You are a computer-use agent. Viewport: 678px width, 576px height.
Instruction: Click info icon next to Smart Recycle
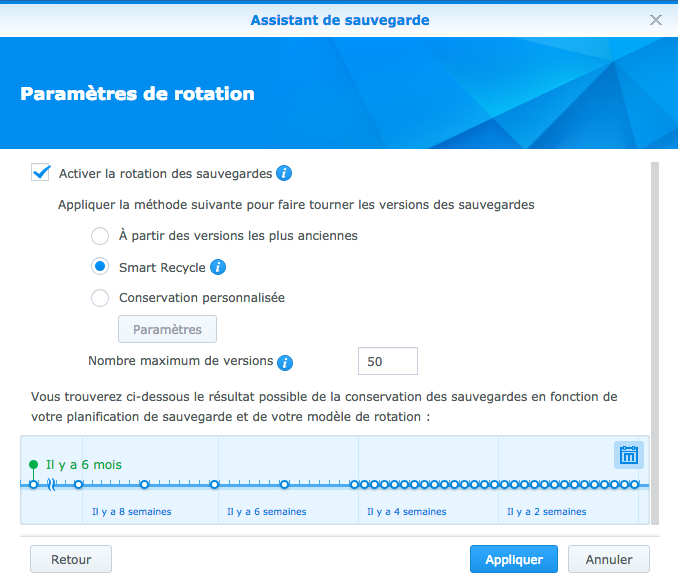pyautogui.click(x=218, y=267)
